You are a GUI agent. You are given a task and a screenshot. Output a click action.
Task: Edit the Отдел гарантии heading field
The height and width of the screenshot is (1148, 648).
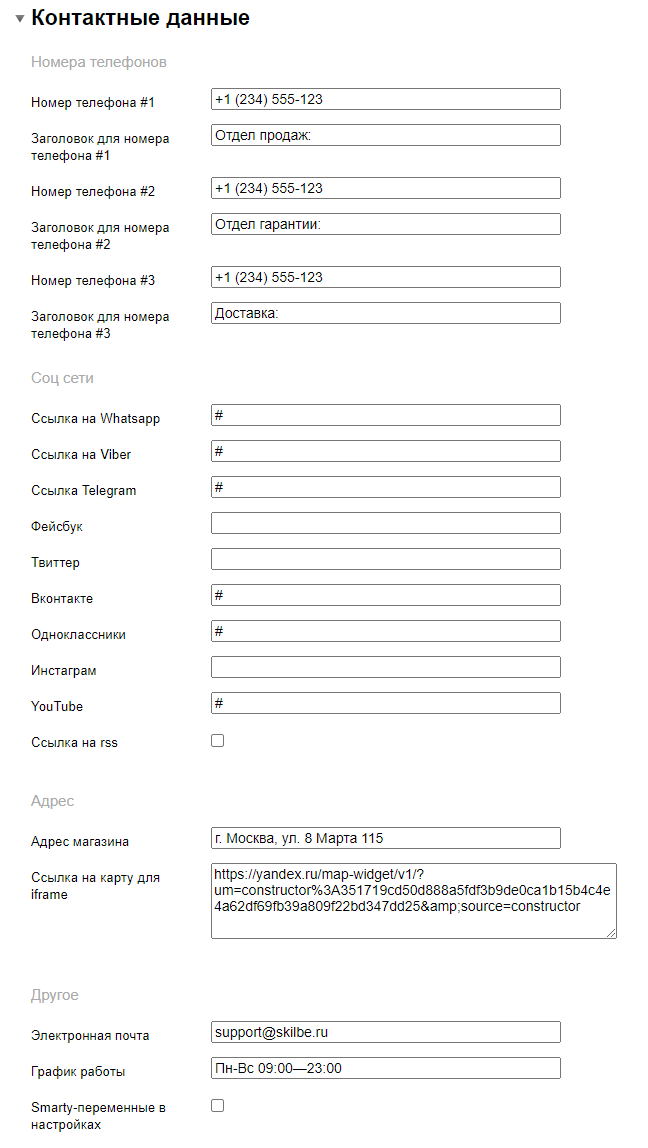click(x=385, y=224)
